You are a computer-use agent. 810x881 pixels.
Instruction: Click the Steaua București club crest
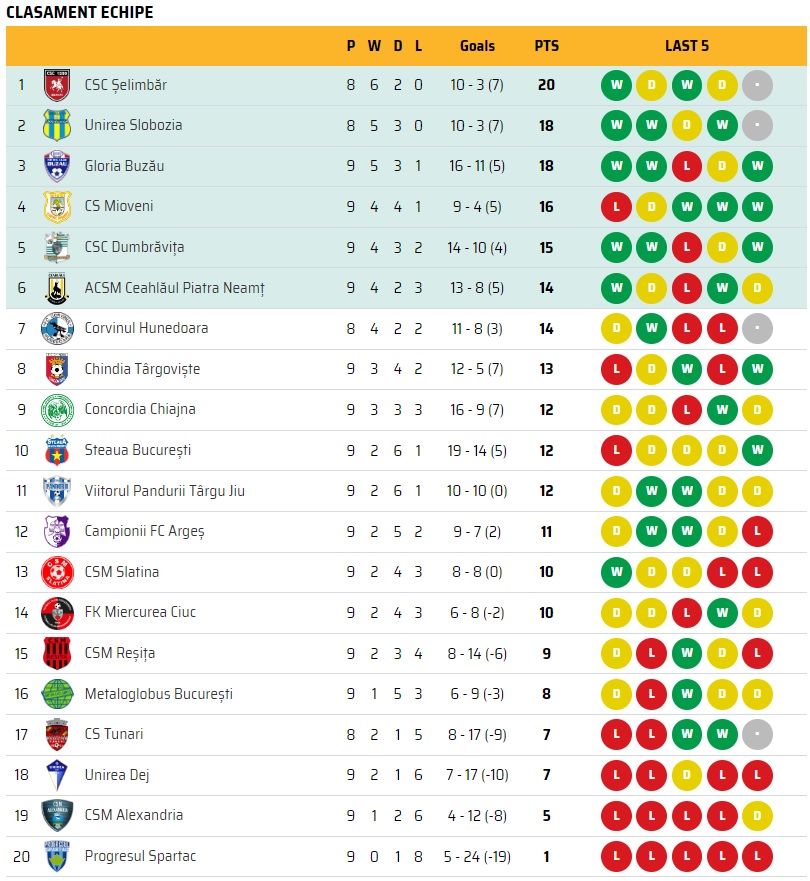pos(57,451)
